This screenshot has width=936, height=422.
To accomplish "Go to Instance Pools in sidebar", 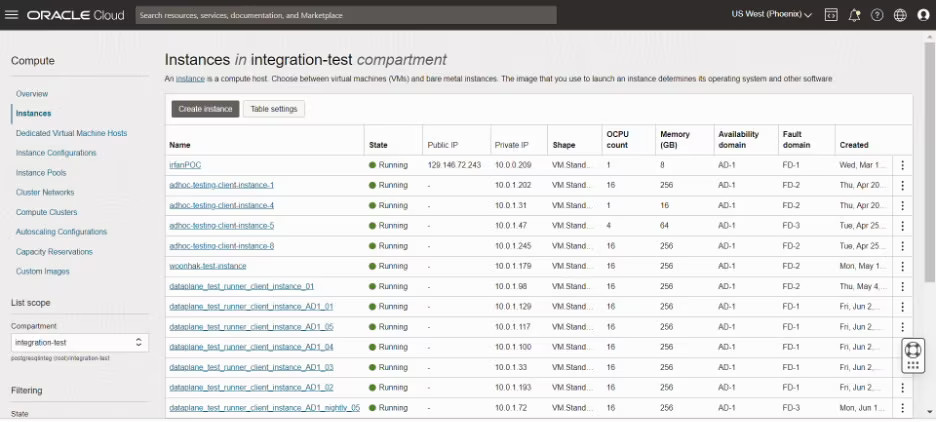I will pyautogui.click(x=41, y=173).
